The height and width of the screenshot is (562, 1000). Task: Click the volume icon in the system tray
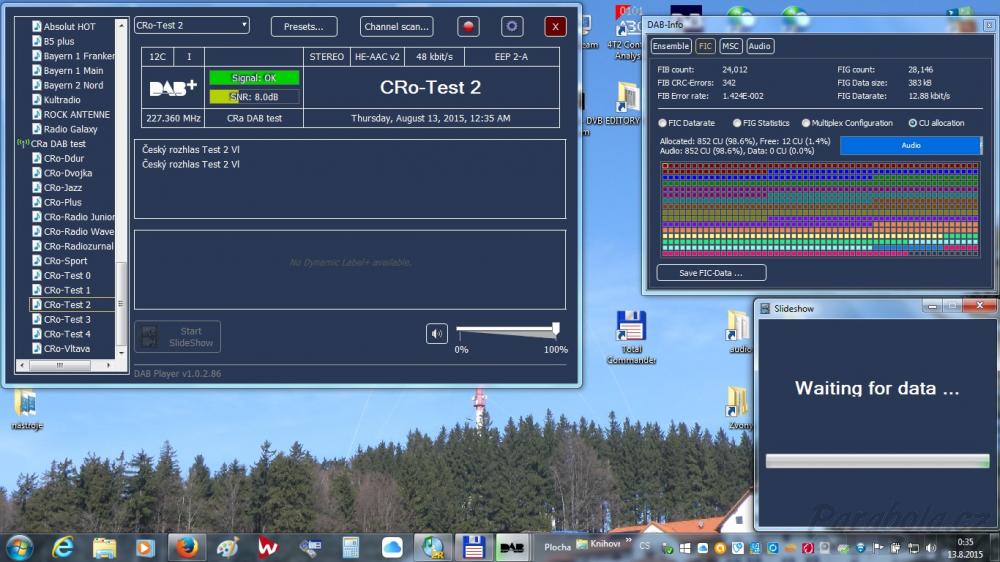tap(930, 548)
